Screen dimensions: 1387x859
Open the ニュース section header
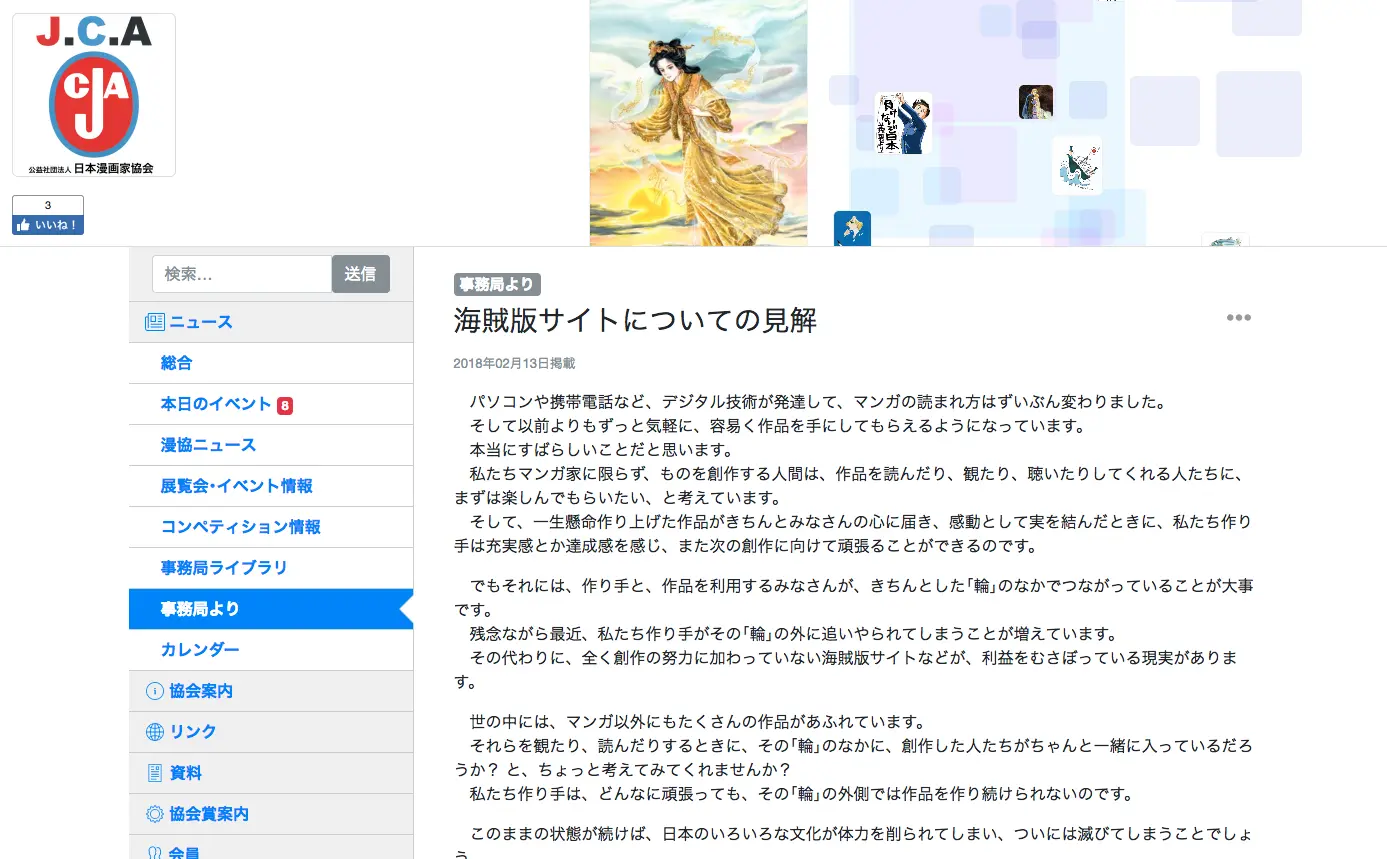(271, 322)
